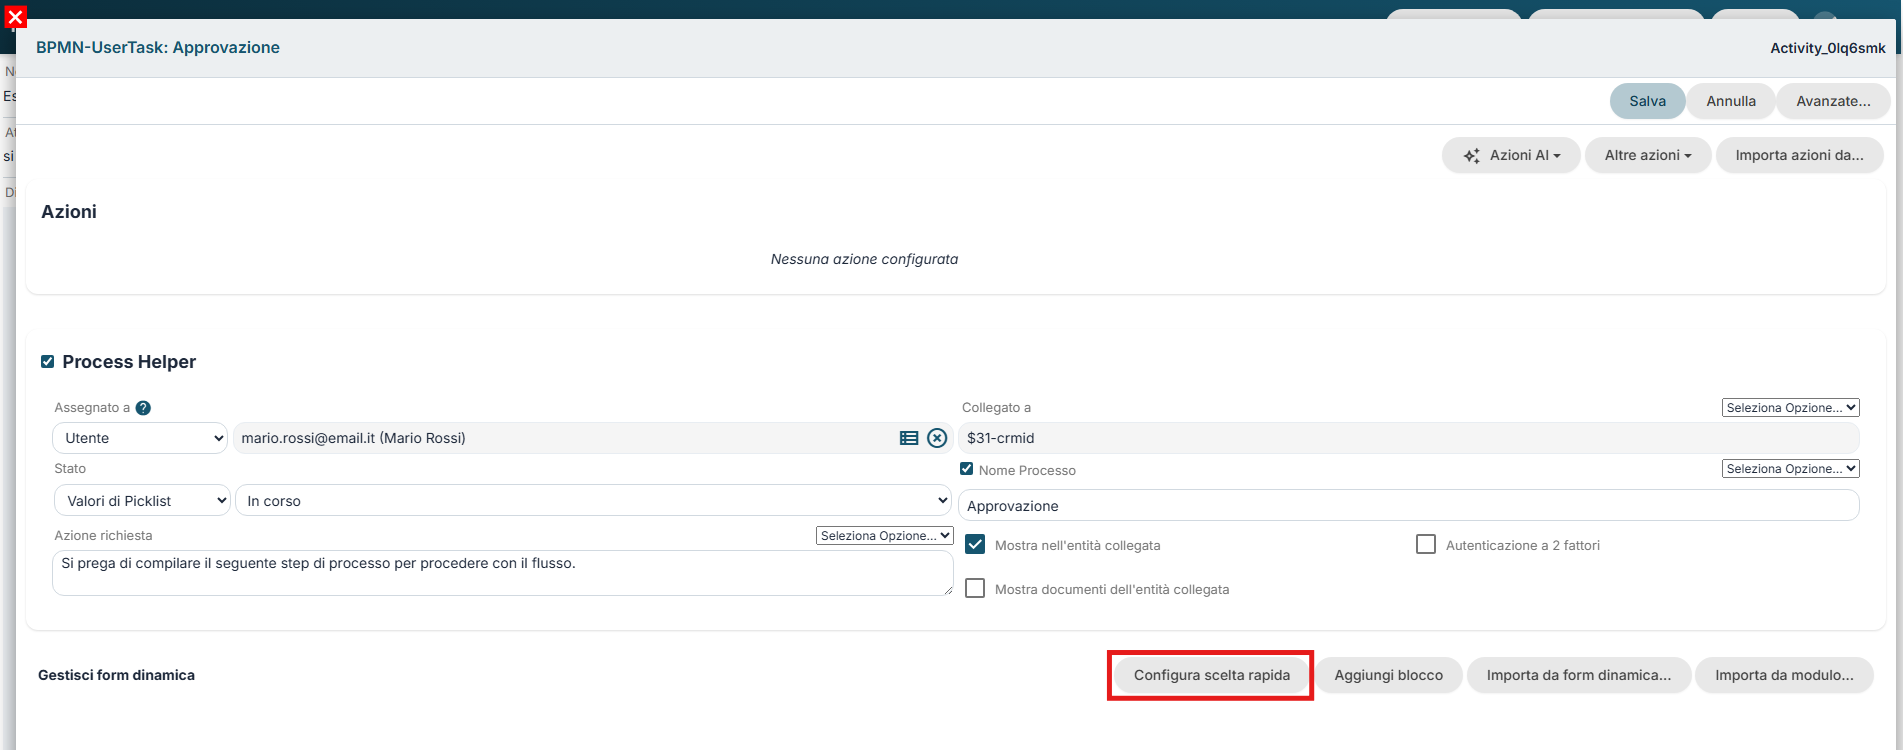
Task: Open the Altre azioni menu
Action: [1648, 155]
